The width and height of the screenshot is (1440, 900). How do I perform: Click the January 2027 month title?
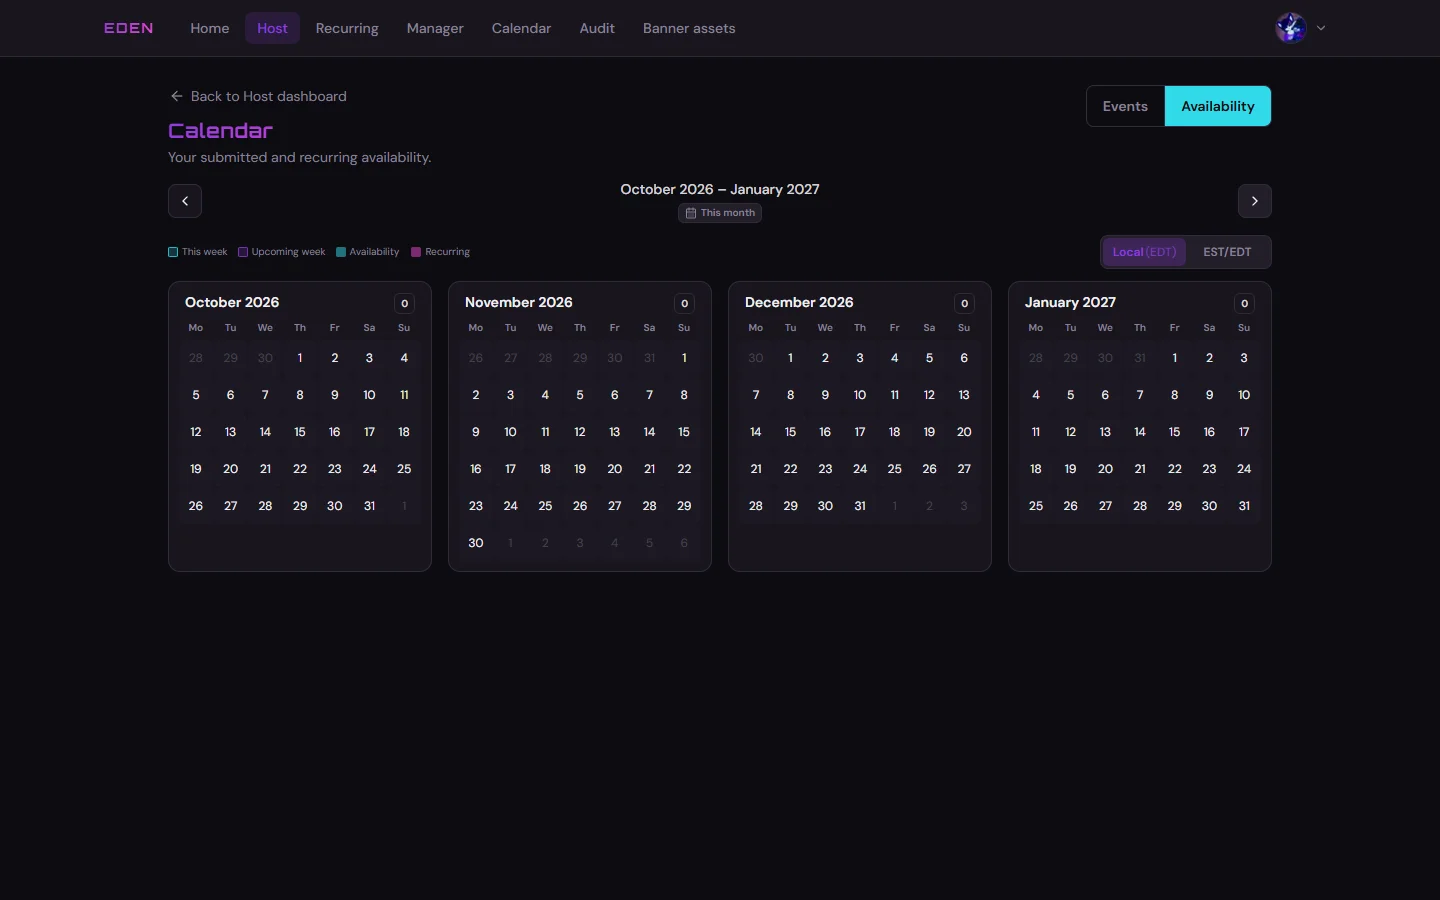click(1070, 302)
